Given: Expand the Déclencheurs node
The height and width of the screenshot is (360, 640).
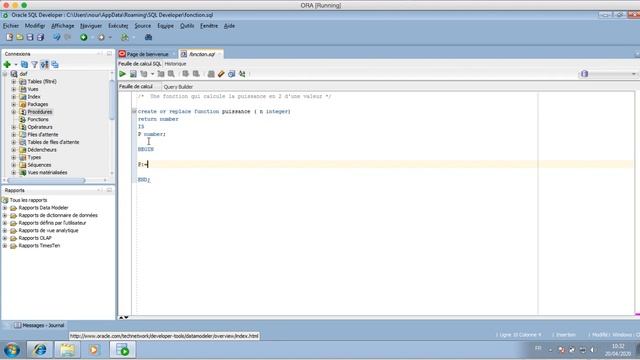Looking at the screenshot, I should 14,150.
